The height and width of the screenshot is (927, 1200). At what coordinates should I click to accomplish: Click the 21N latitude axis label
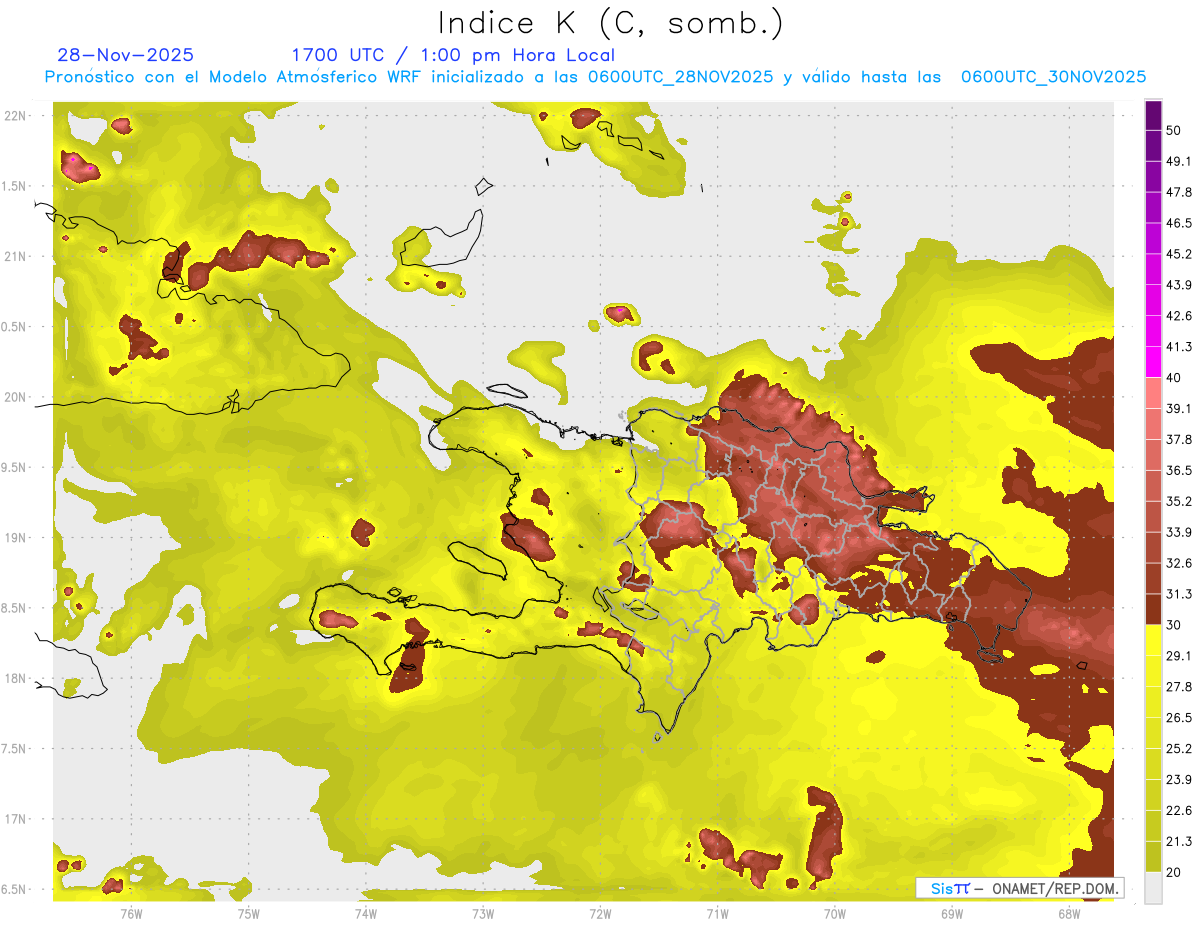pyautogui.click(x=17, y=256)
